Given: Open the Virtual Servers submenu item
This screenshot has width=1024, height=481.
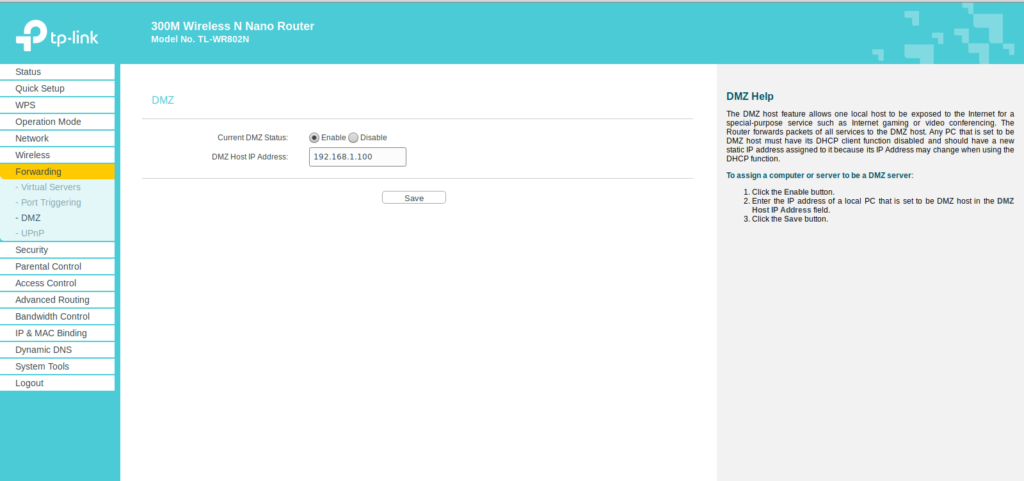Looking at the screenshot, I should [50, 187].
